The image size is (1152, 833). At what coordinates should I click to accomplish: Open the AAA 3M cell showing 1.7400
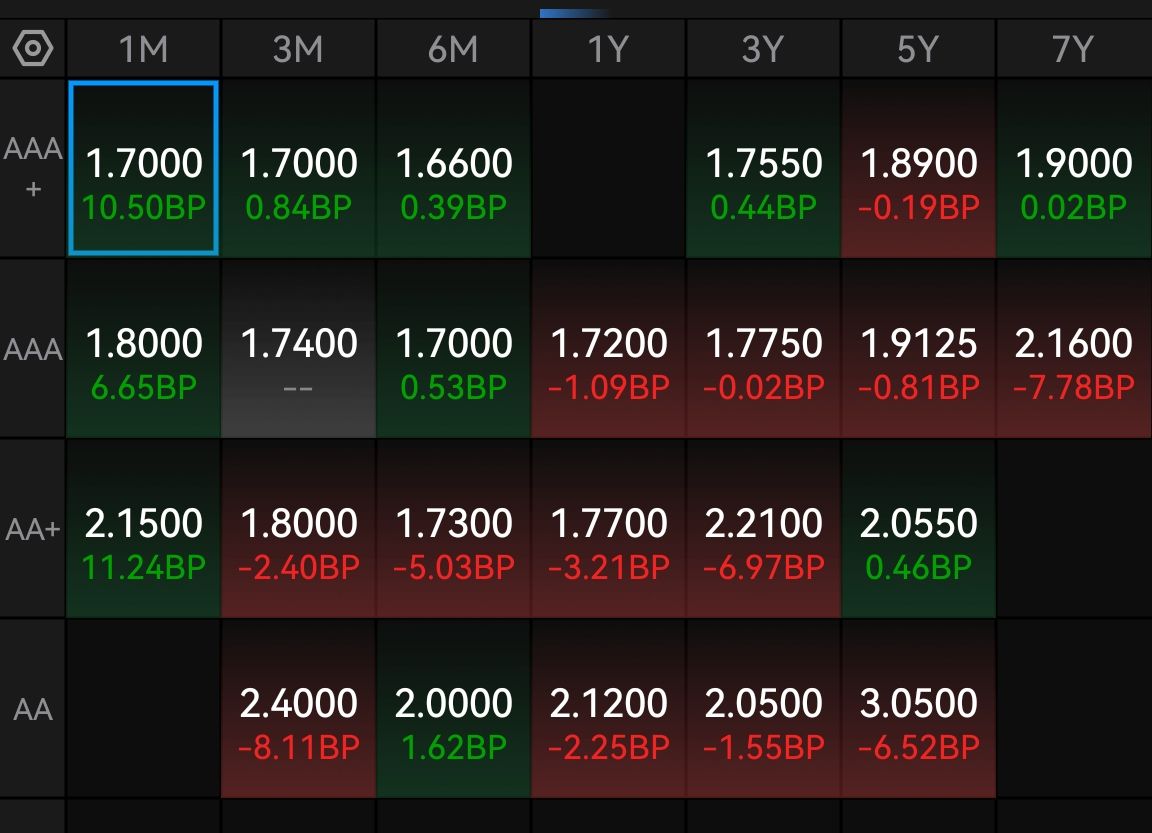298,349
